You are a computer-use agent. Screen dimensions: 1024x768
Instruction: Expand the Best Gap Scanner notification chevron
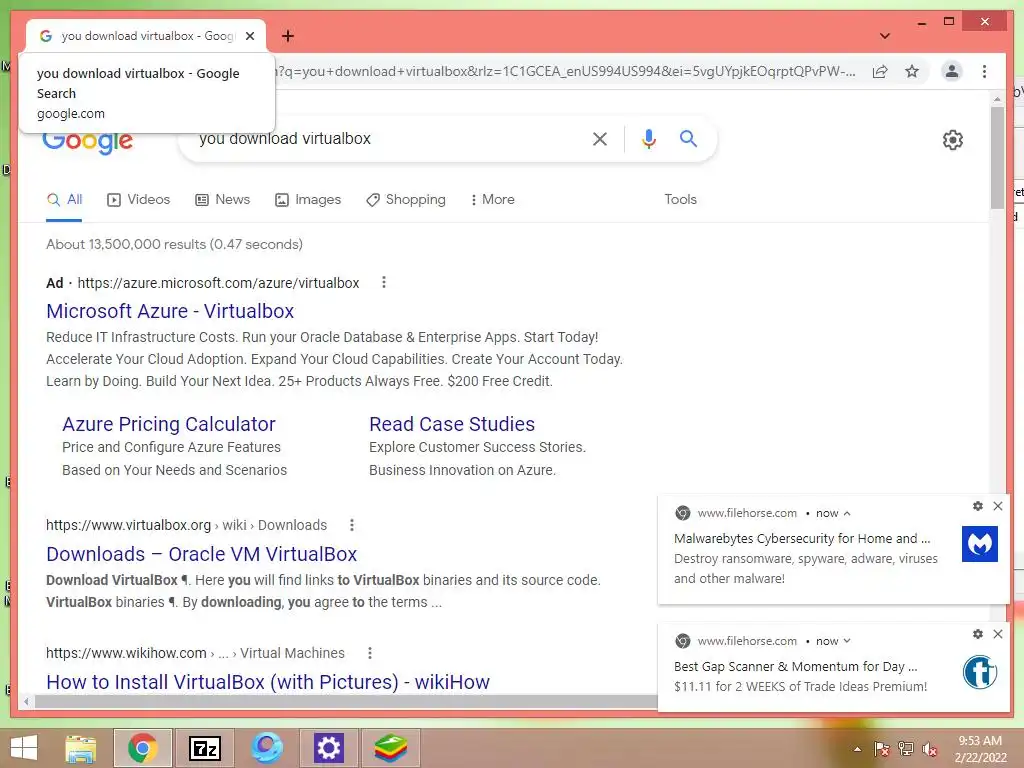847,641
